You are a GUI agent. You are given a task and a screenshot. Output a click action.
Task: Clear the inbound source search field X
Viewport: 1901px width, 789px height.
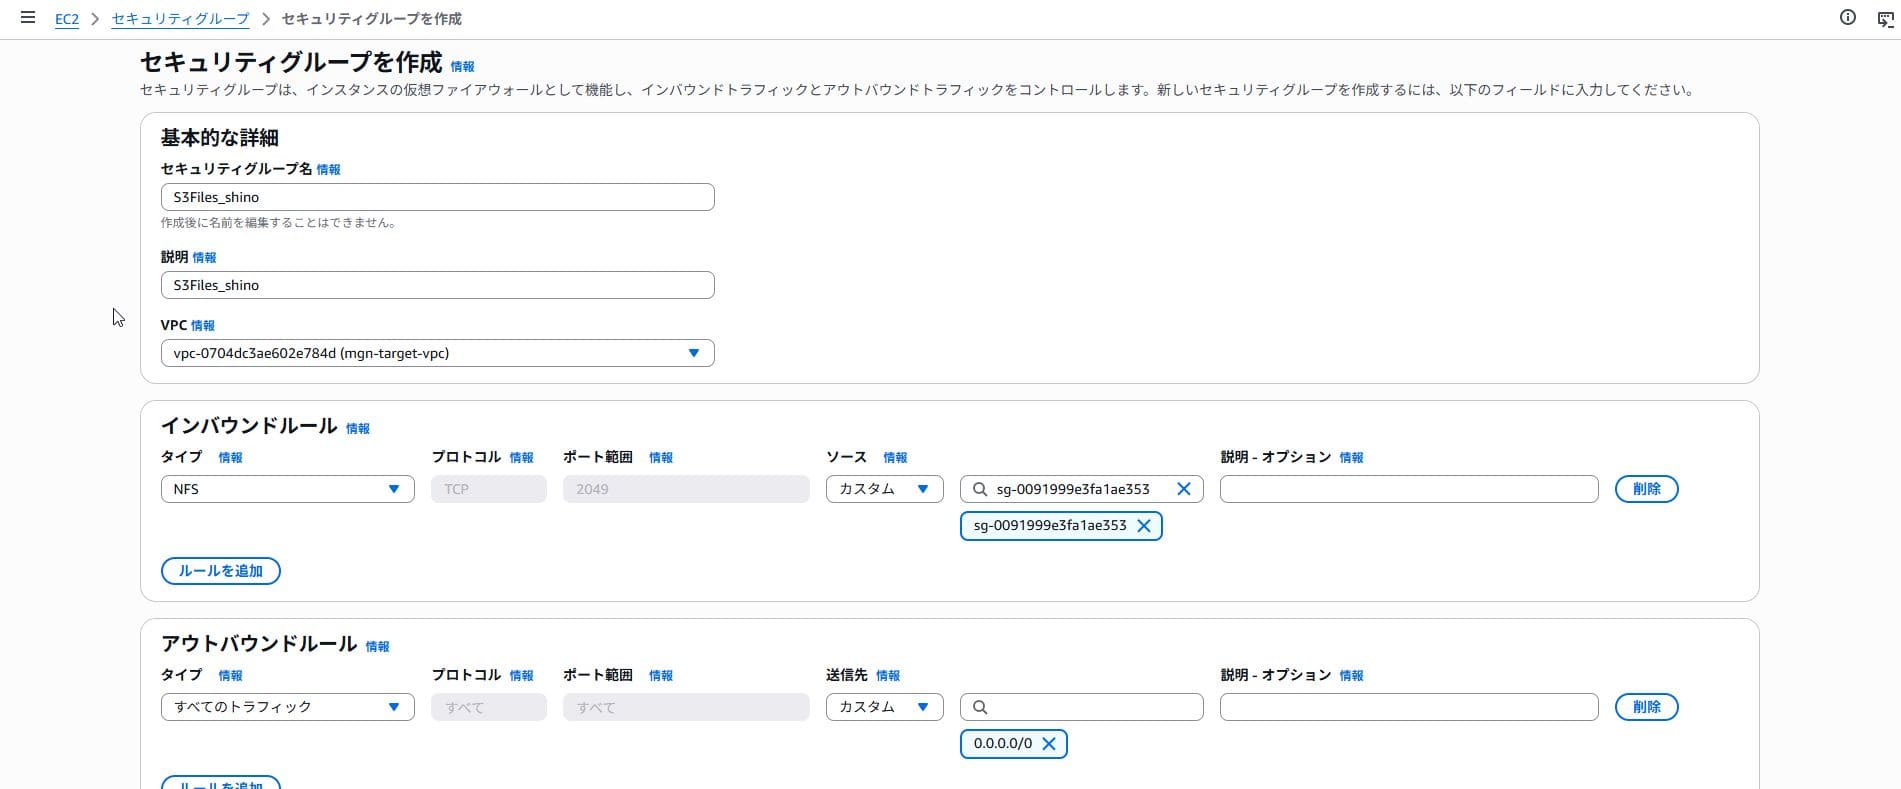pos(1183,489)
